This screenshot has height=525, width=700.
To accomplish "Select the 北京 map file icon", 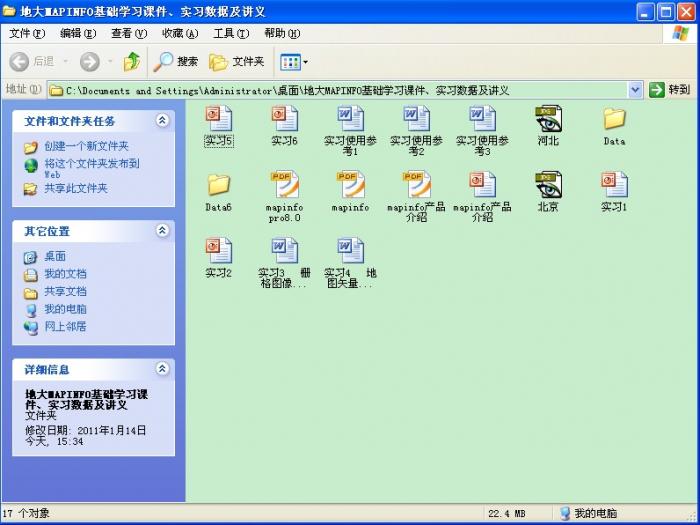I will click(x=548, y=186).
